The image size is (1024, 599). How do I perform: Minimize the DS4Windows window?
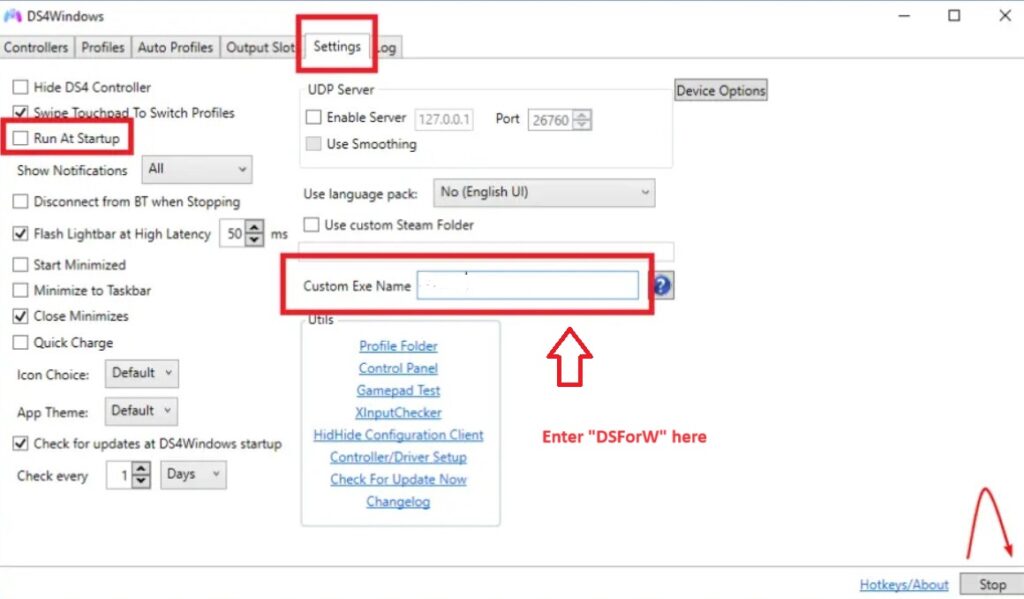tap(904, 16)
